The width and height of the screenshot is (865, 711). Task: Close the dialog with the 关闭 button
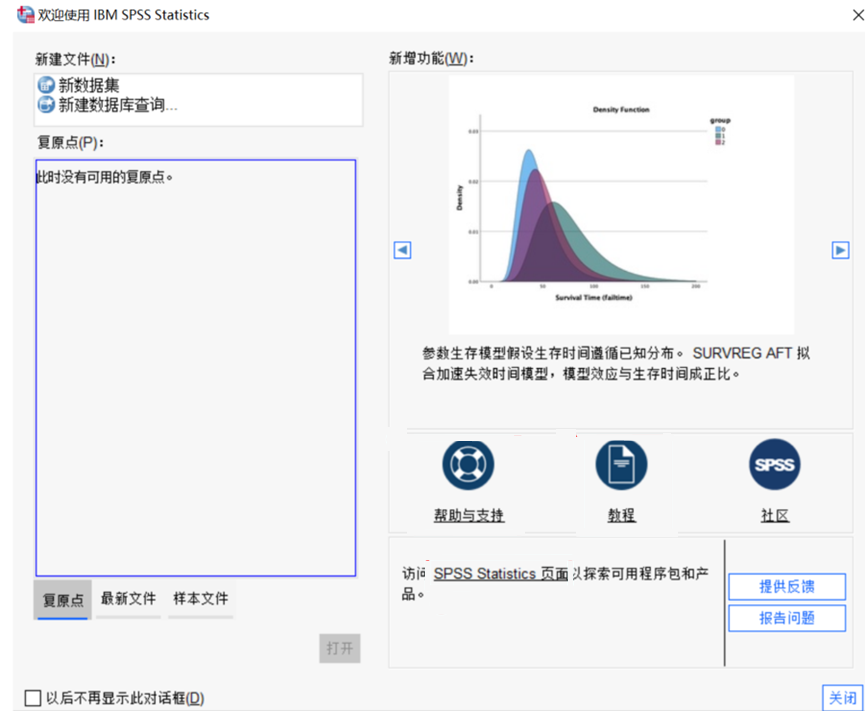[841, 698]
